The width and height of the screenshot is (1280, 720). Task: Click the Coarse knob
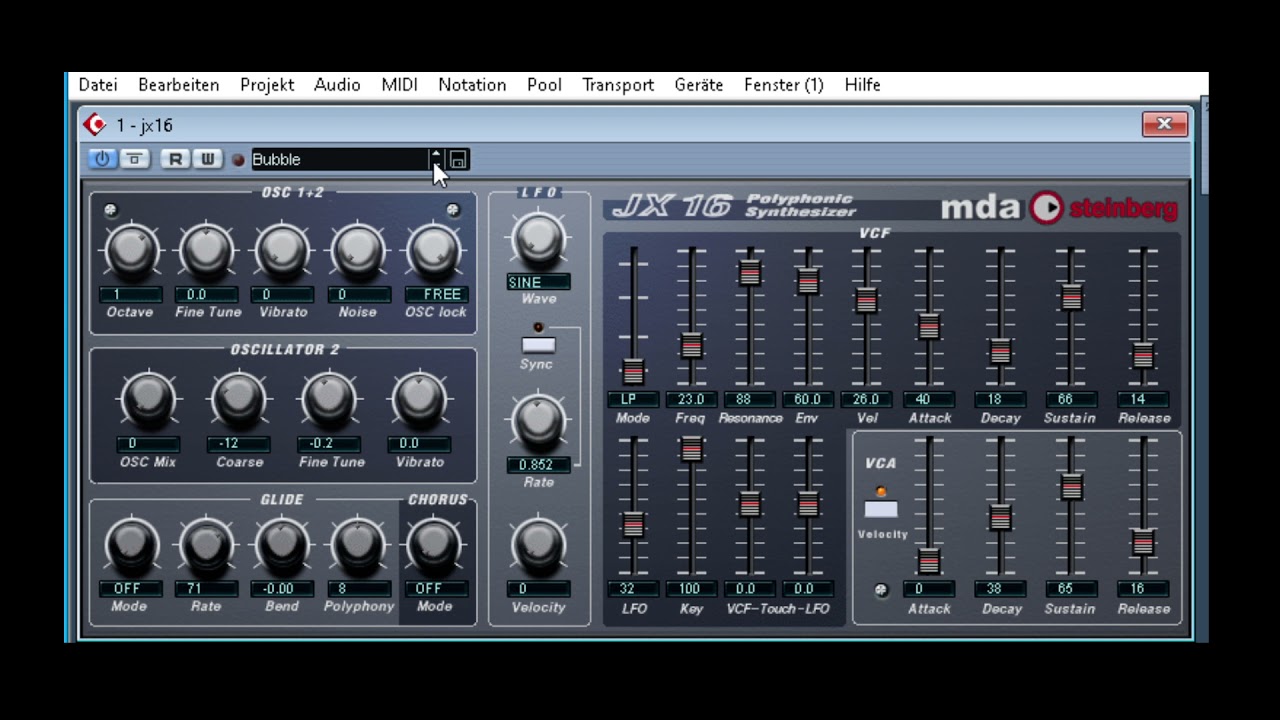(239, 399)
